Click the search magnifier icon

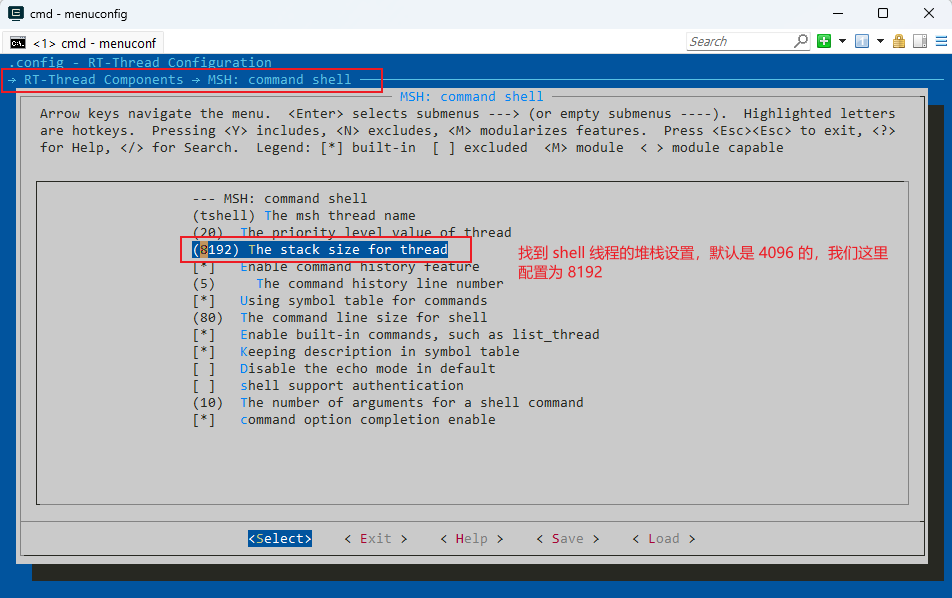click(x=800, y=41)
